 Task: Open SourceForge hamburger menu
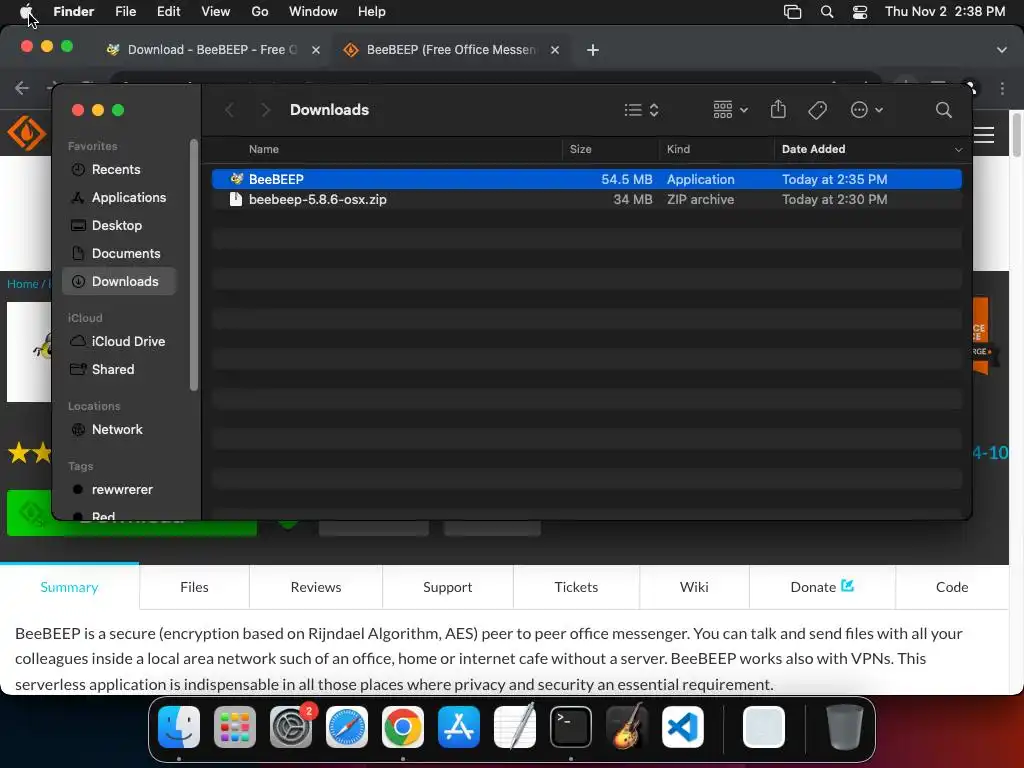point(984,135)
